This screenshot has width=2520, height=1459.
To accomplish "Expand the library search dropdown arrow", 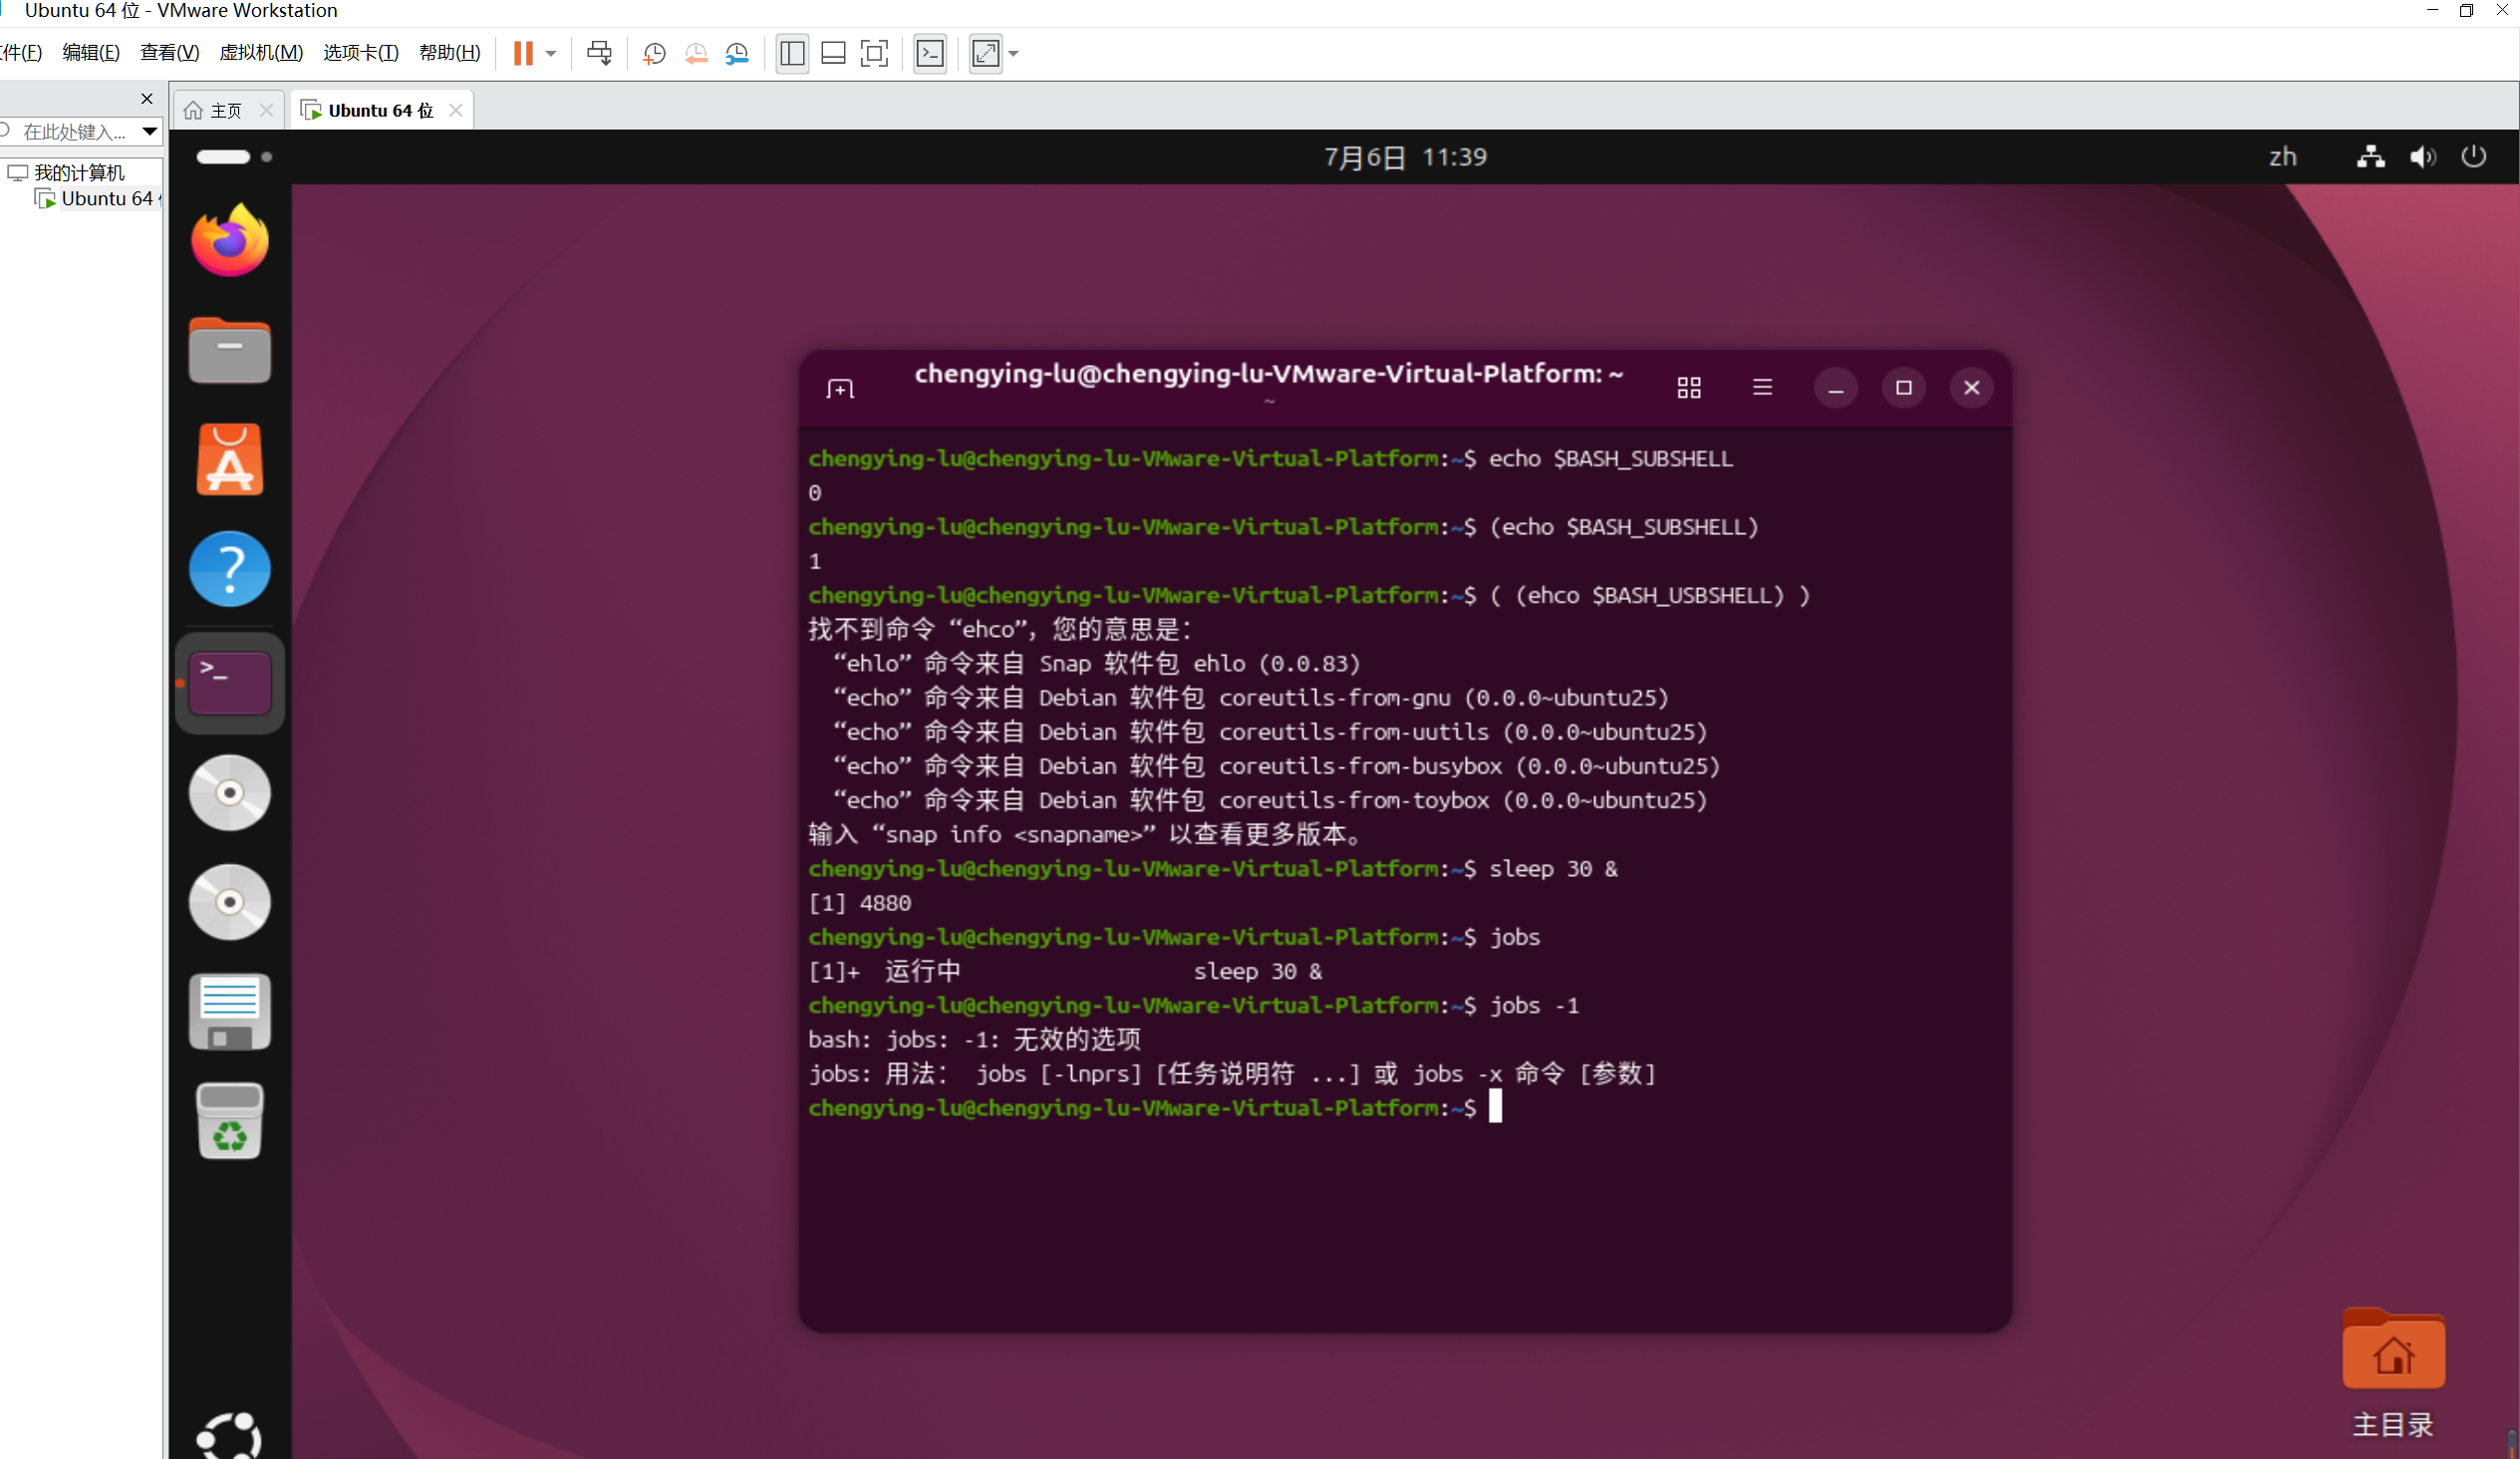I will [x=150, y=131].
